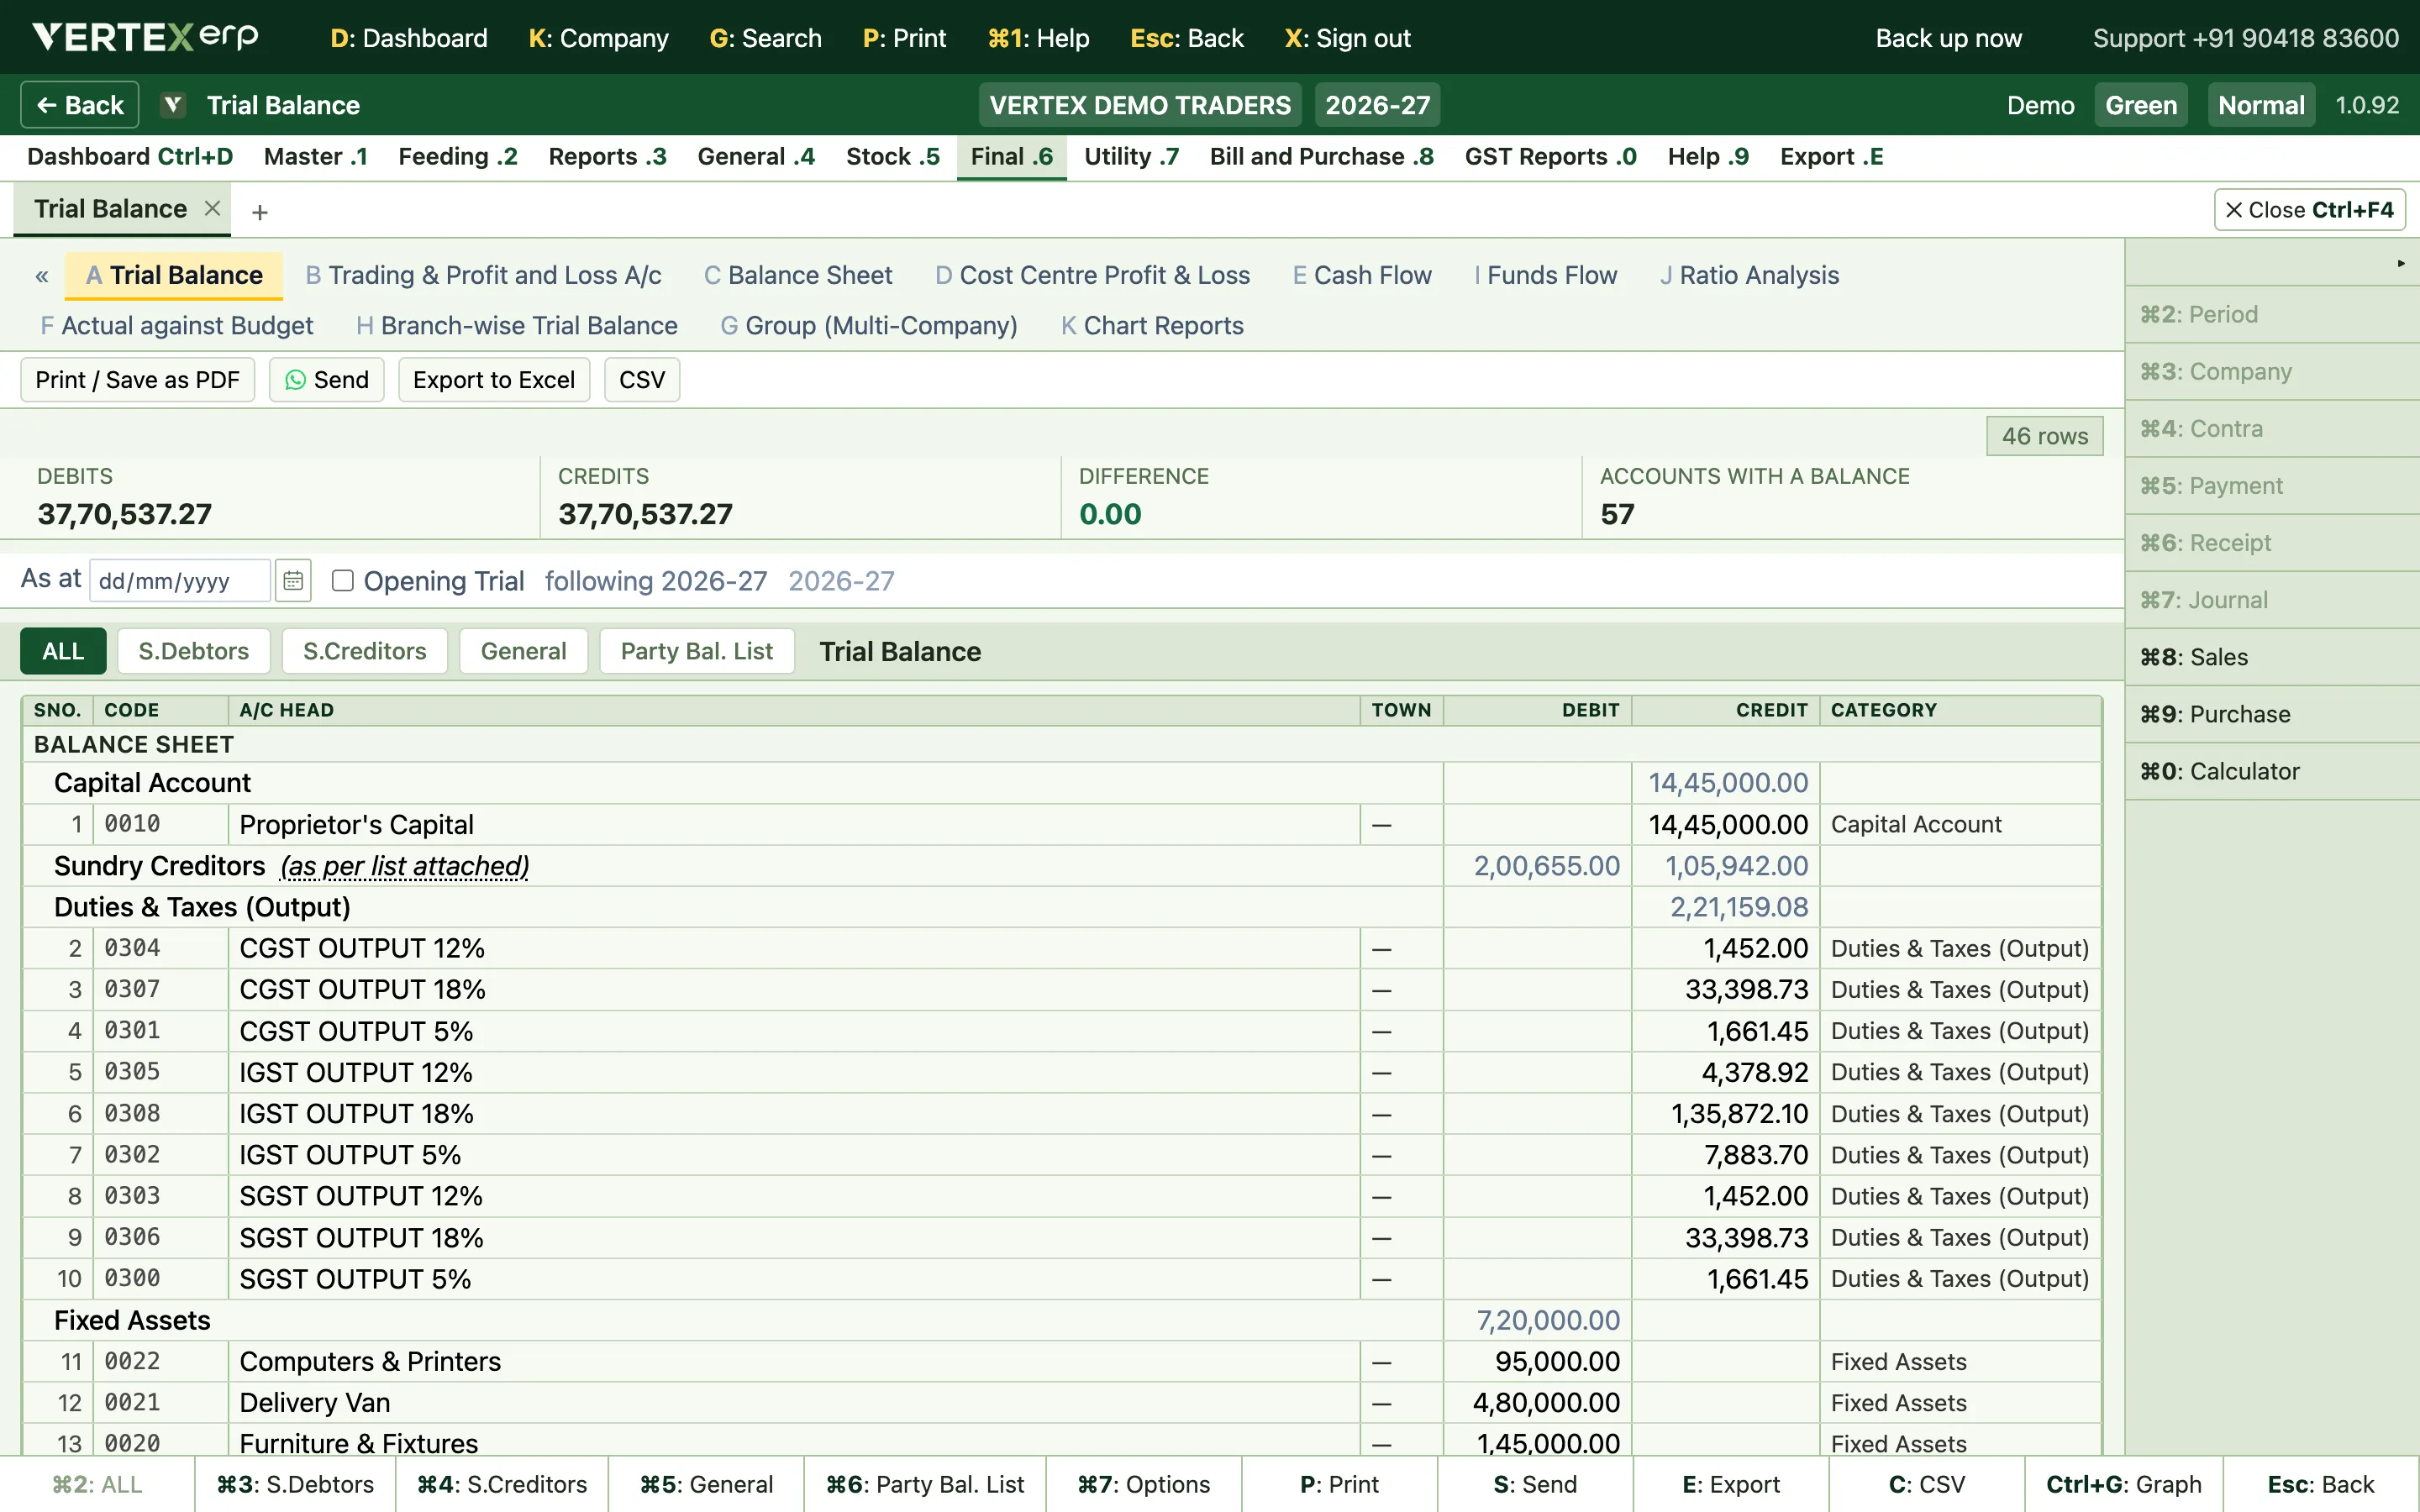Image resolution: width=2420 pixels, height=1512 pixels.
Task: Add a new tab with plus icon
Action: (x=260, y=212)
